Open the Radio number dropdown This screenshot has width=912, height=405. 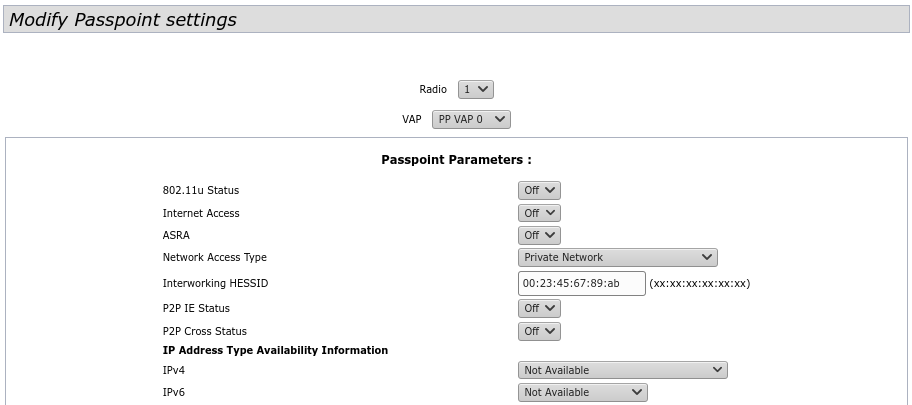(475, 90)
